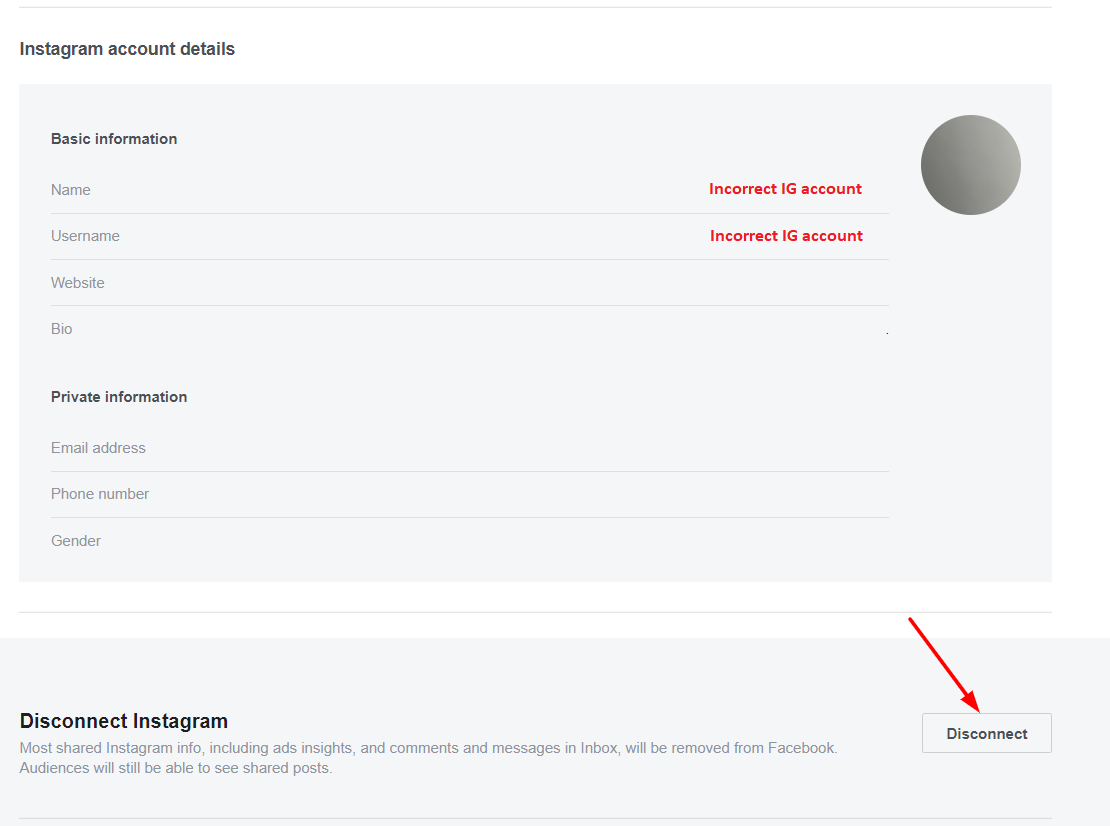
Task: Select the Username field label
Action: point(85,236)
